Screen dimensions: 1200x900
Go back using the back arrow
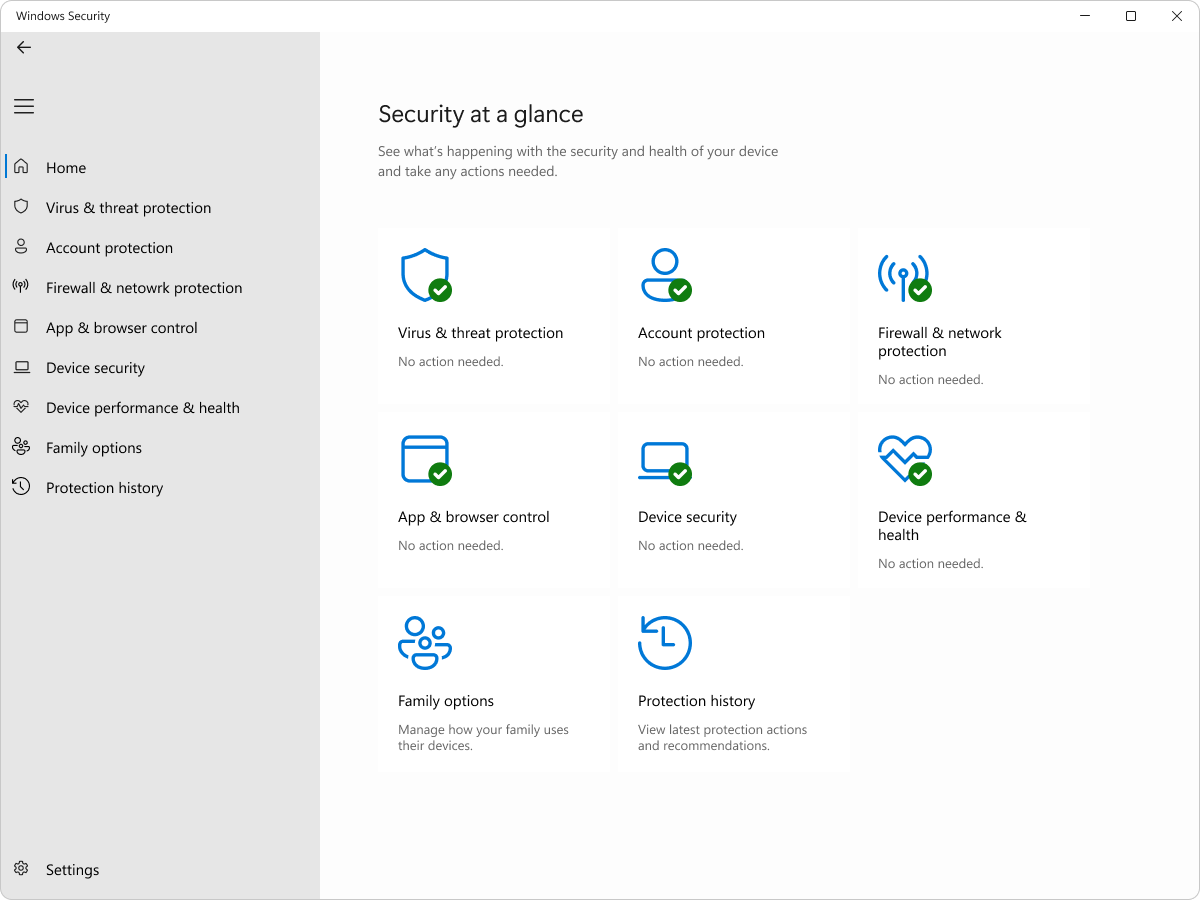24,47
